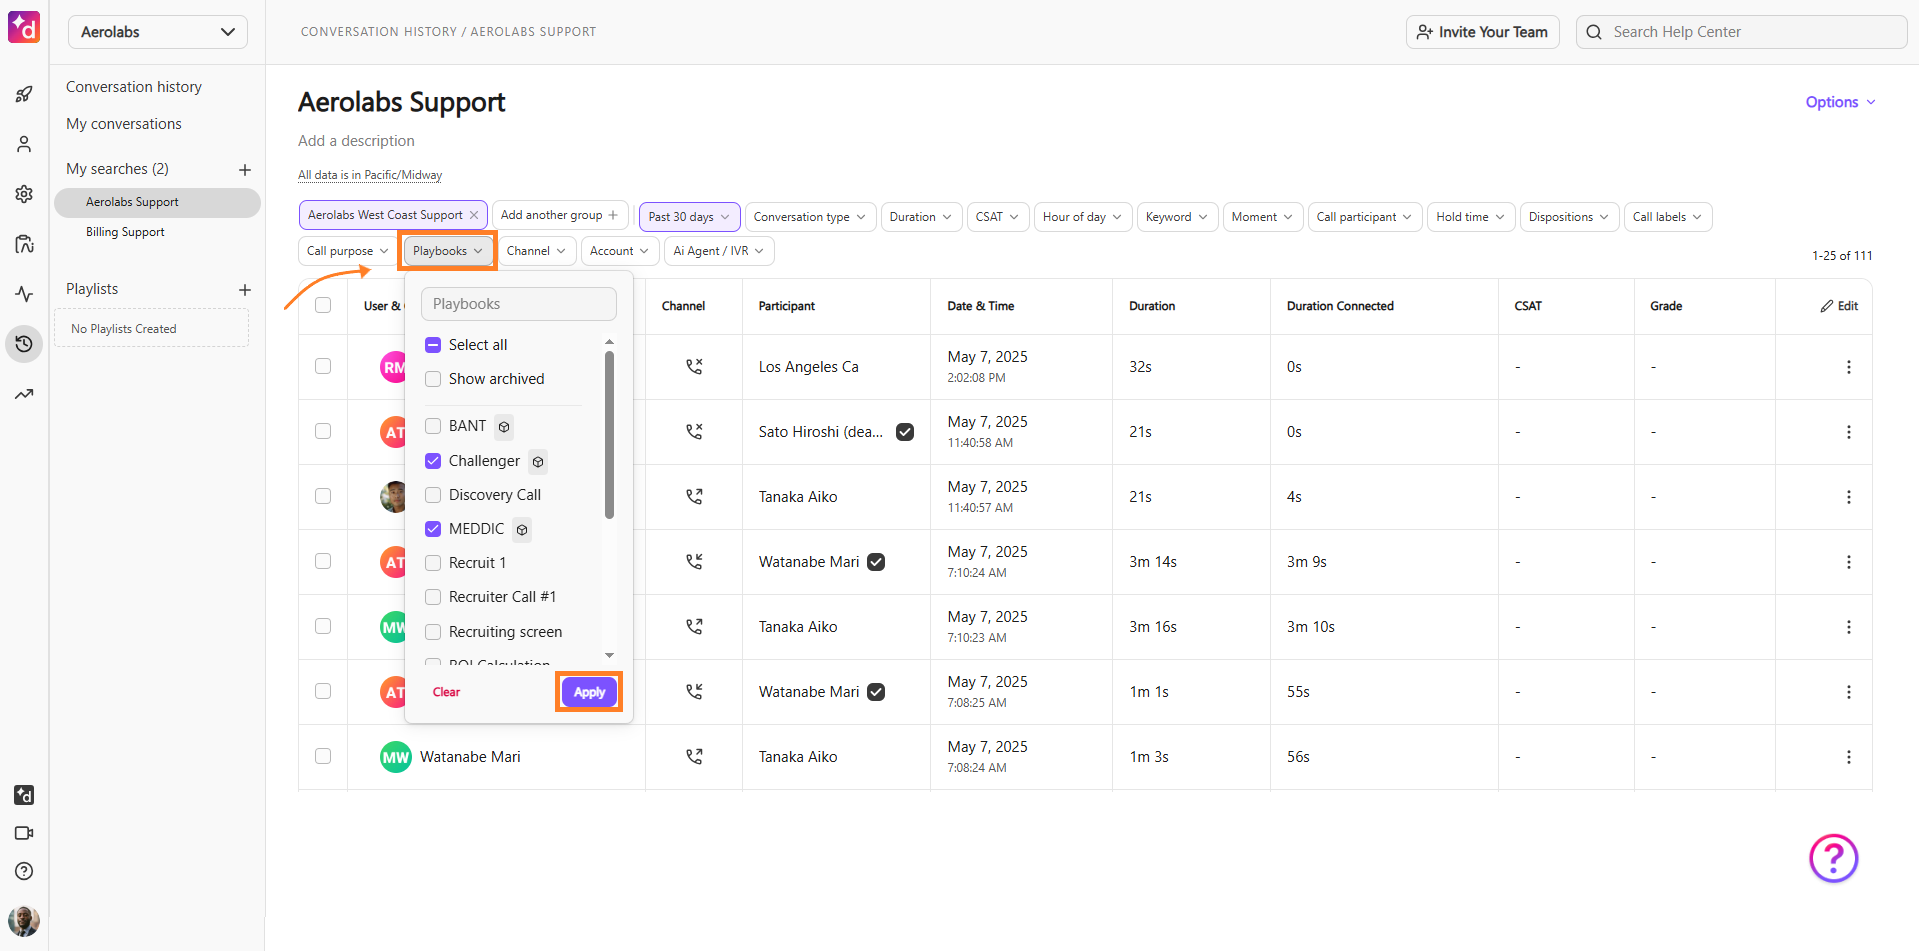The width and height of the screenshot is (1919, 951).
Task: Check the Discovery Call playbook
Action: (x=433, y=495)
